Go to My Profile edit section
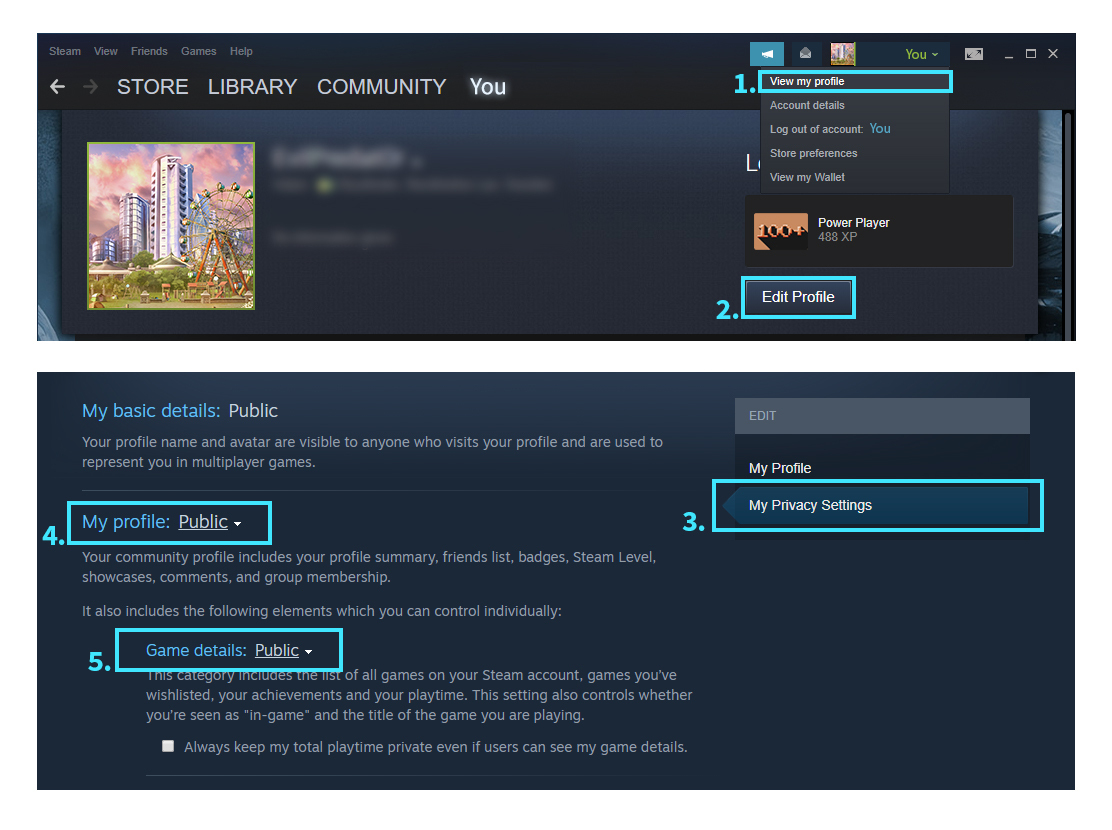 [x=779, y=468]
